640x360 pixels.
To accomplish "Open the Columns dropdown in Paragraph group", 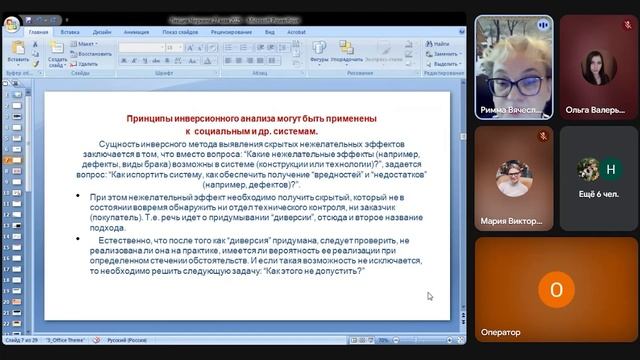I will [273, 61].
